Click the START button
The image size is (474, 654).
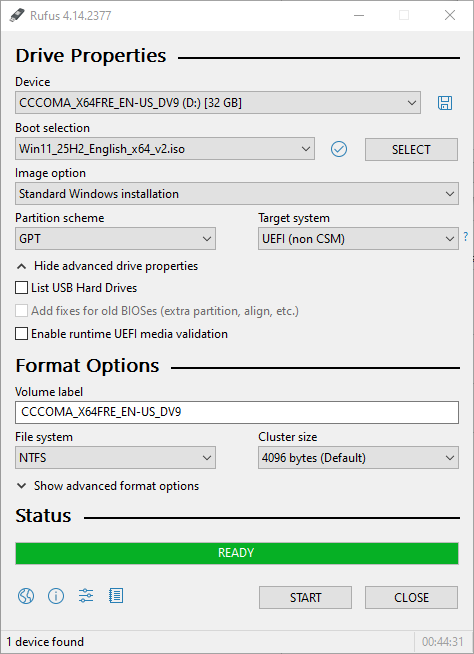tap(305, 597)
